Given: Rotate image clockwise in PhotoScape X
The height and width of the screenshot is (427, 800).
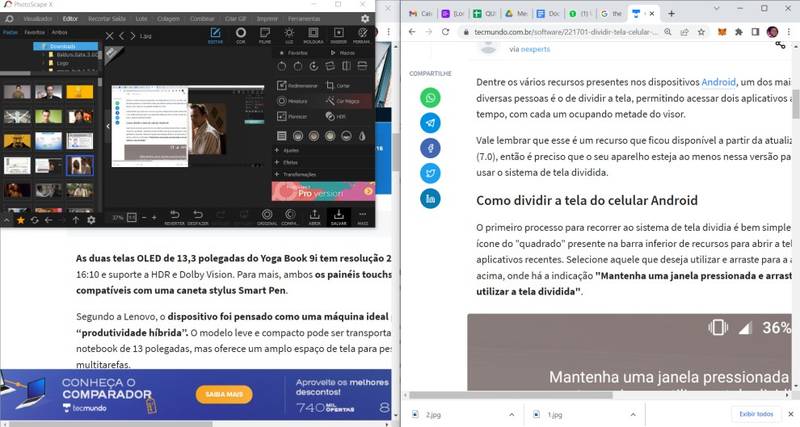Looking at the screenshot, I should 297,66.
